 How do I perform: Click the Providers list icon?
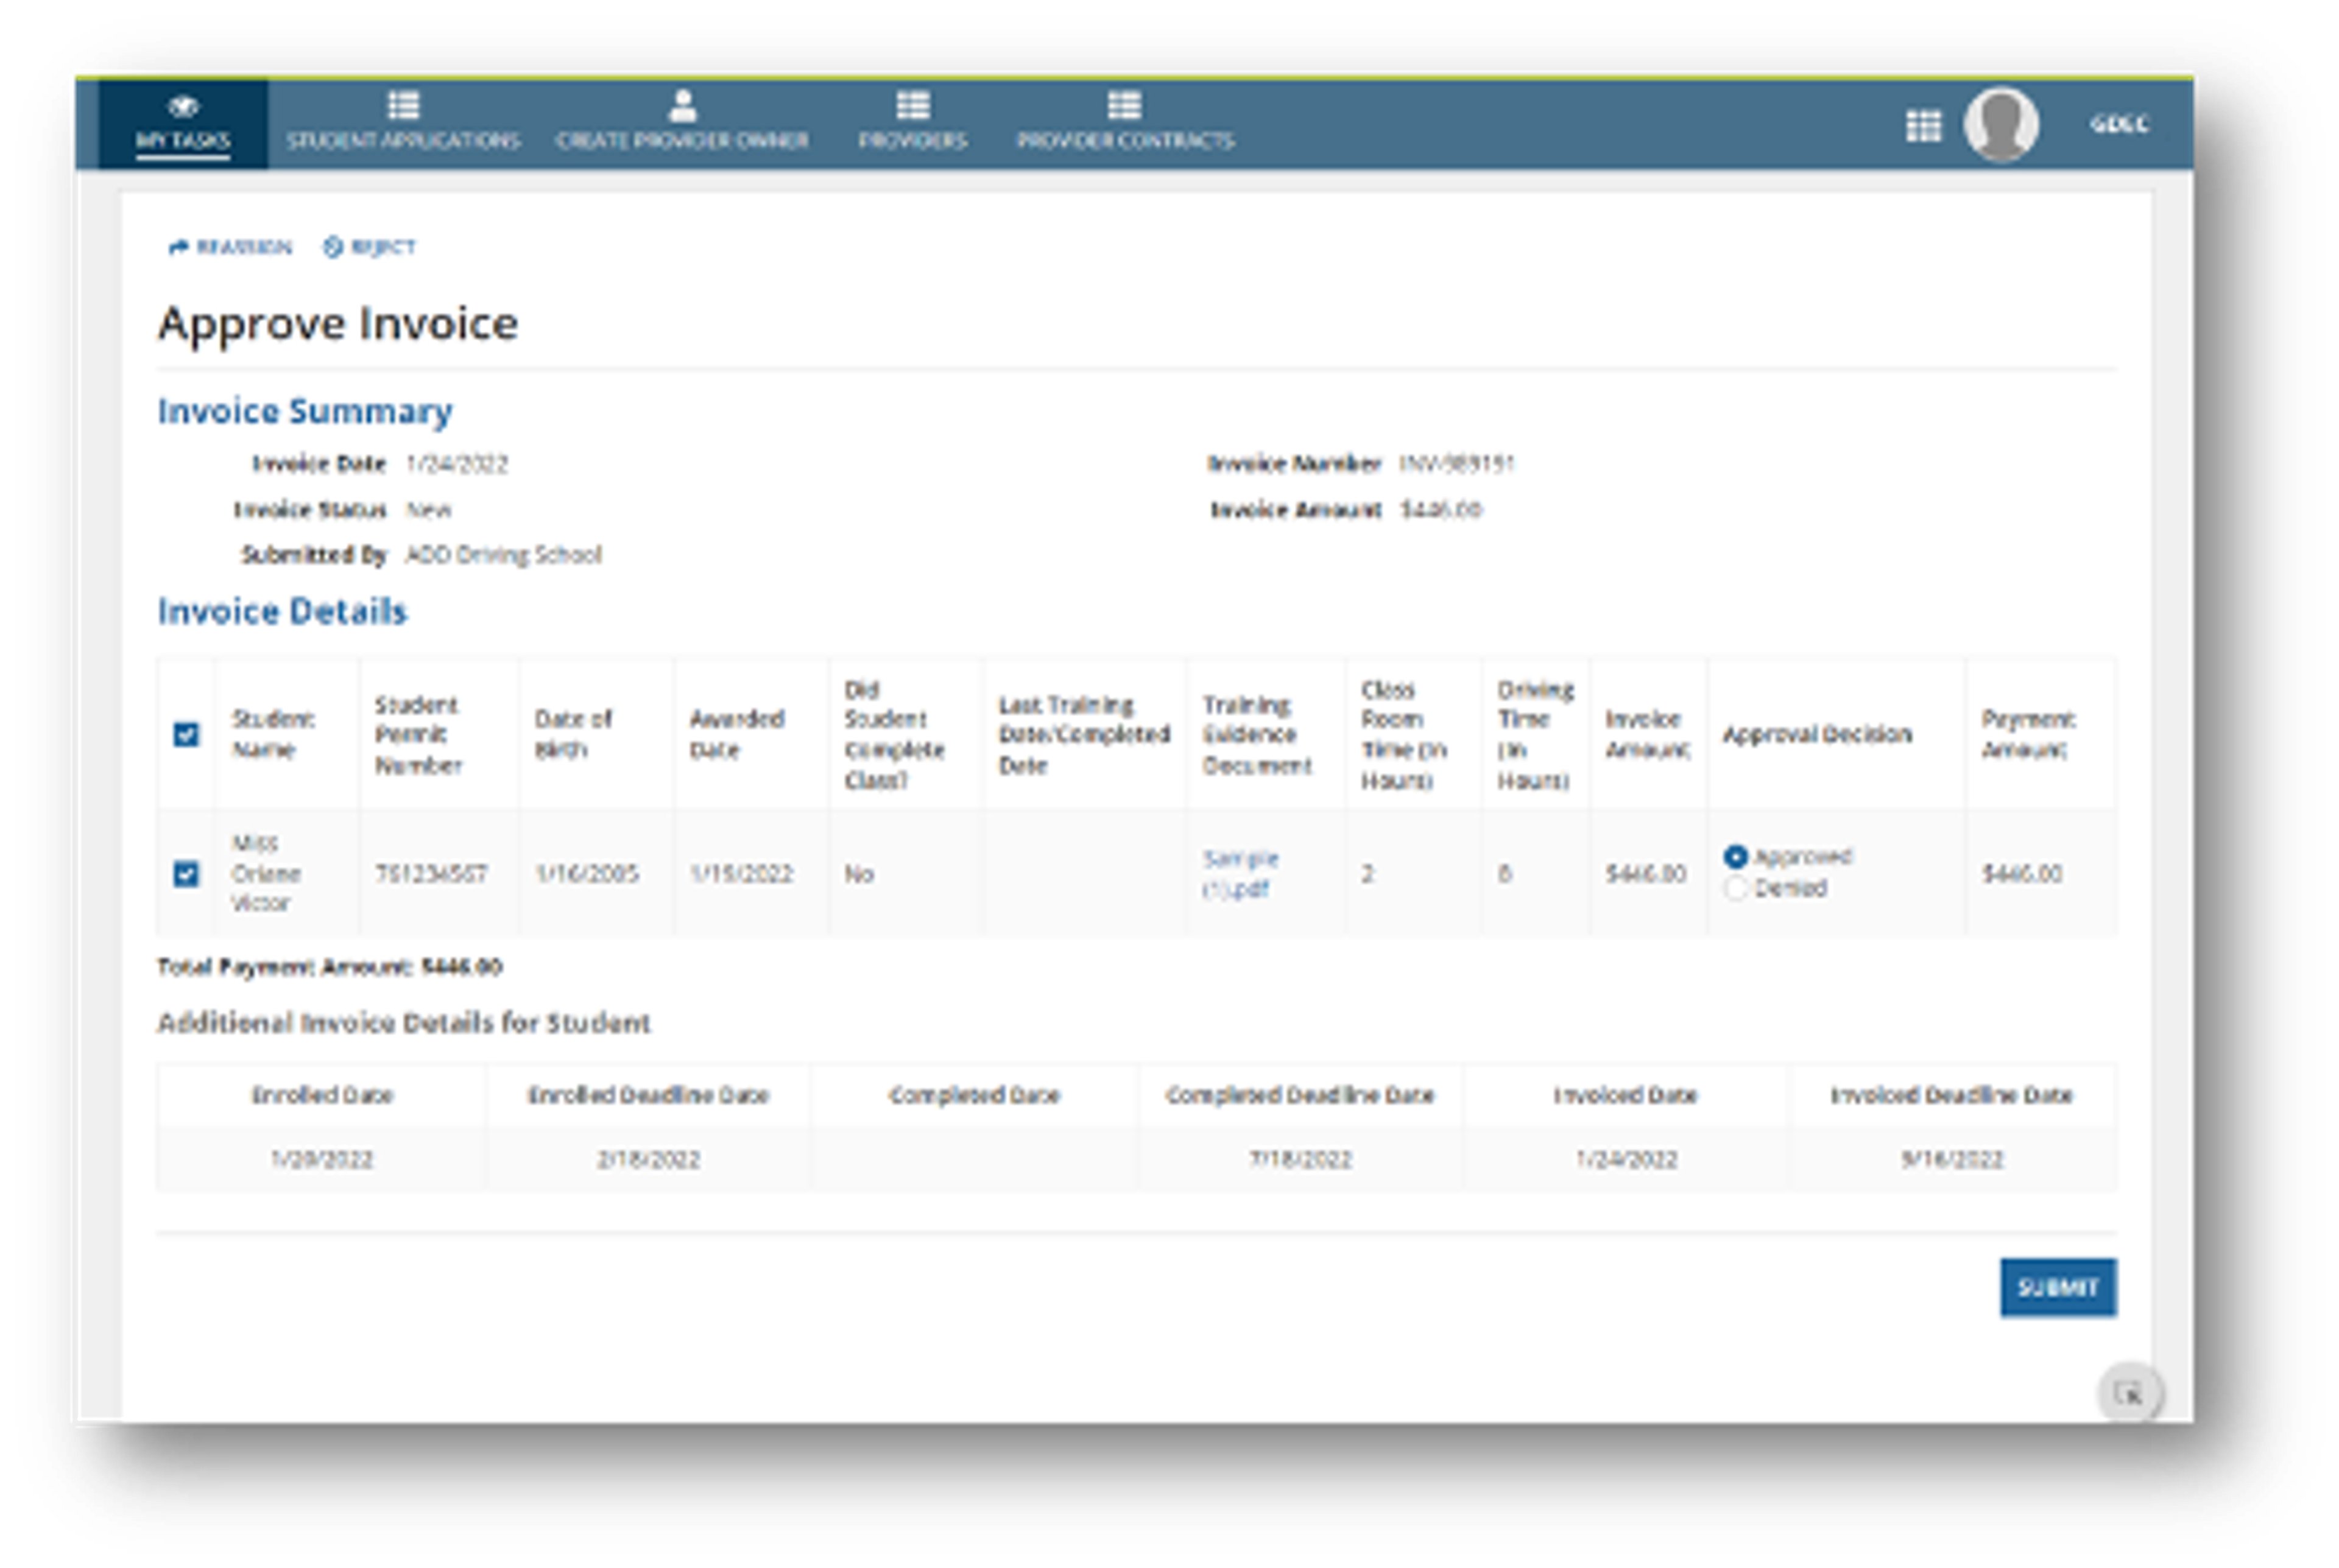912,105
